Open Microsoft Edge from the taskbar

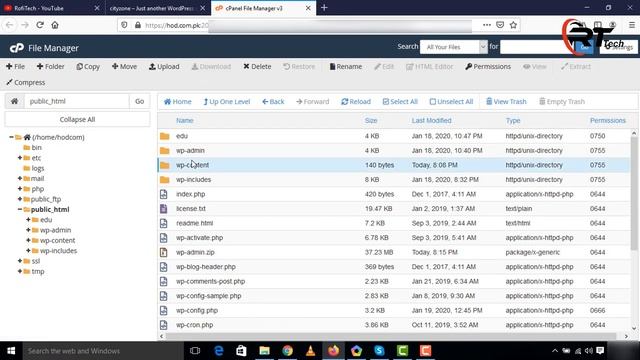219,351
